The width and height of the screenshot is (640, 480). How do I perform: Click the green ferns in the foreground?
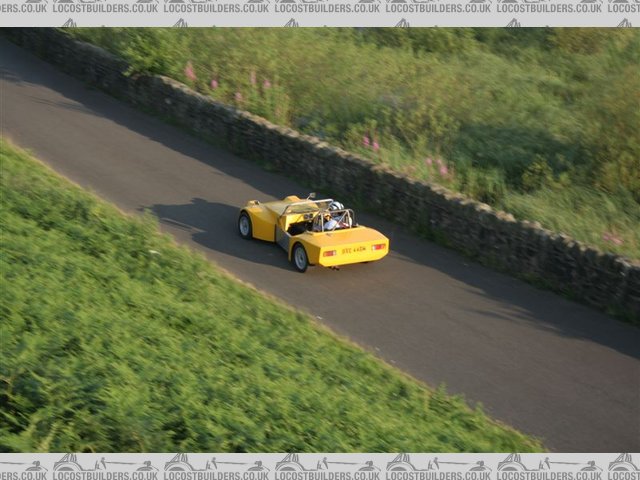[x=150, y=350]
